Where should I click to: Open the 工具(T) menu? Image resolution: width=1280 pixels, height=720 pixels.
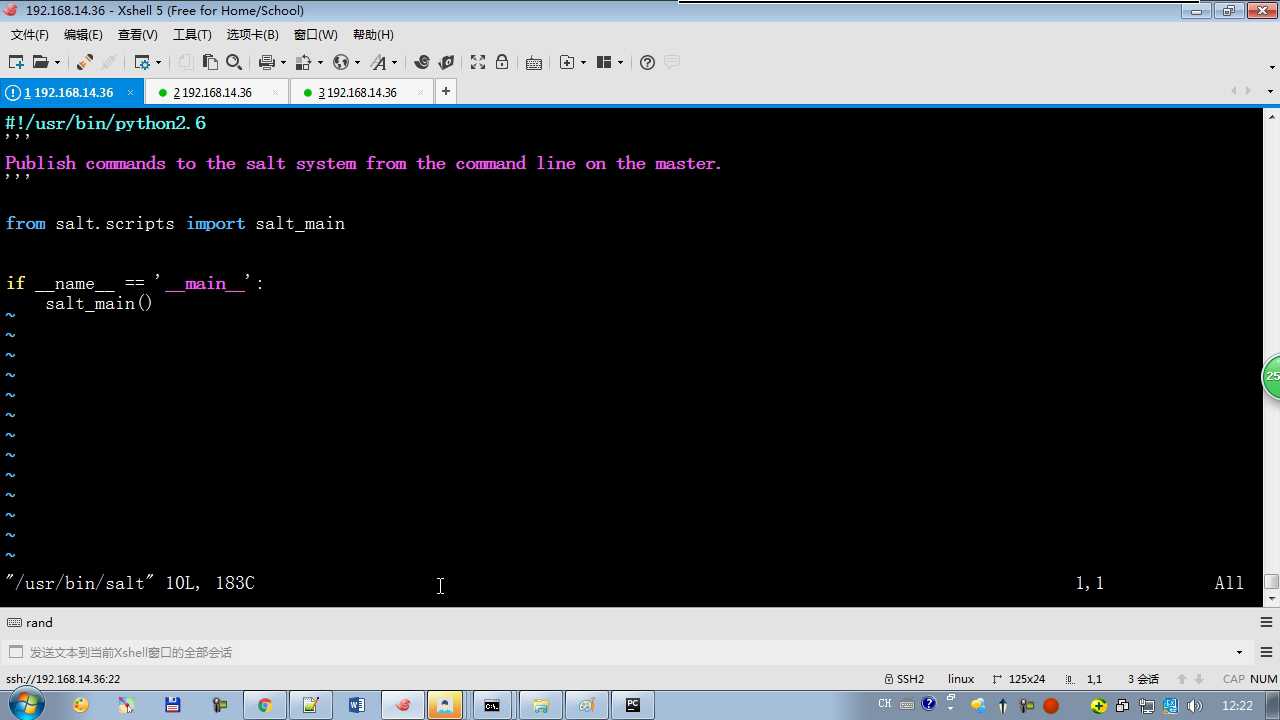pos(192,34)
